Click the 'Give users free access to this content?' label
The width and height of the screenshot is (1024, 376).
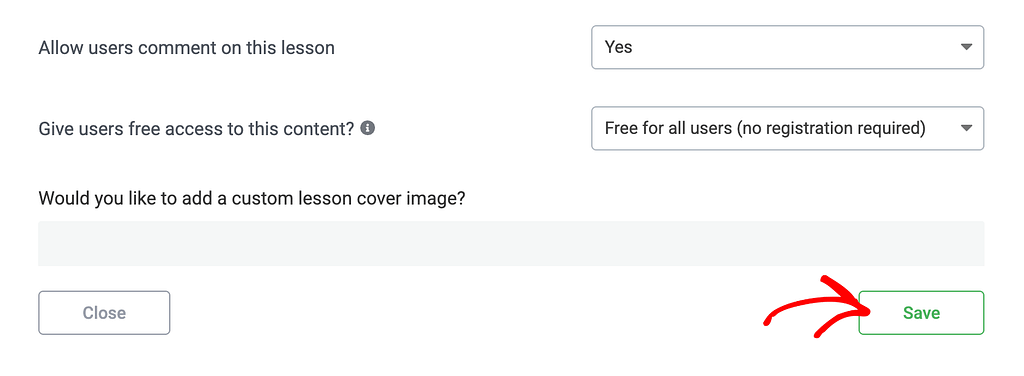click(x=197, y=129)
